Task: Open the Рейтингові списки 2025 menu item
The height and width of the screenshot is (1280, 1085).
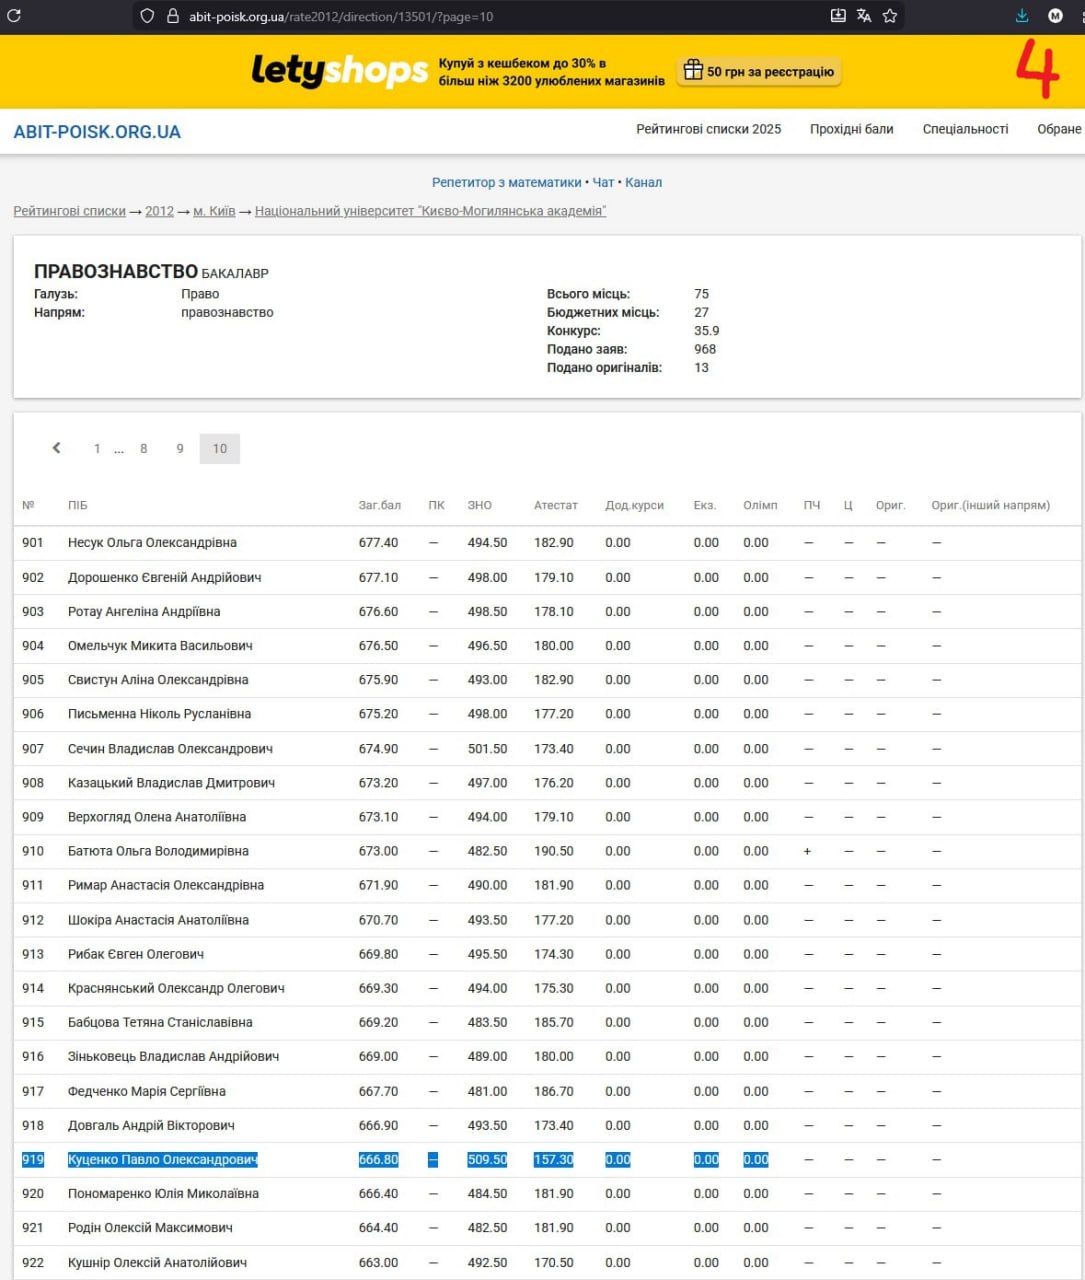Action: [708, 129]
